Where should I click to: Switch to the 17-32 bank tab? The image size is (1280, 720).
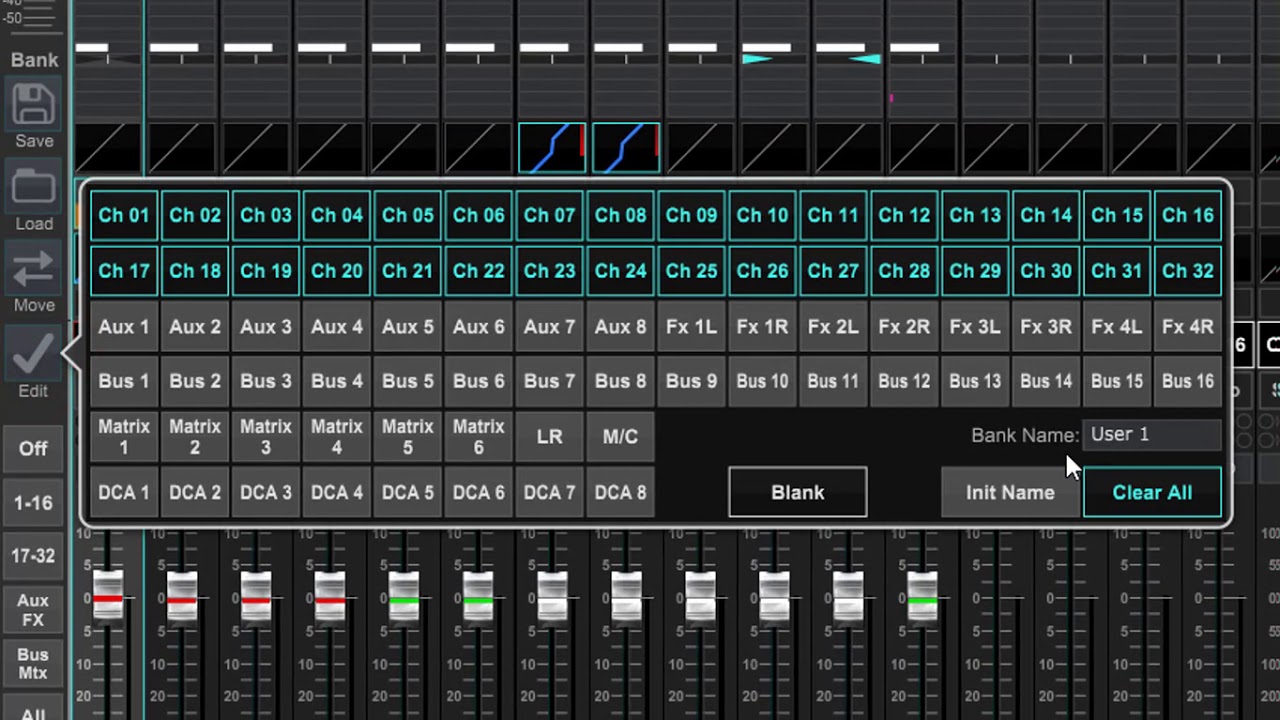(33, 556)
